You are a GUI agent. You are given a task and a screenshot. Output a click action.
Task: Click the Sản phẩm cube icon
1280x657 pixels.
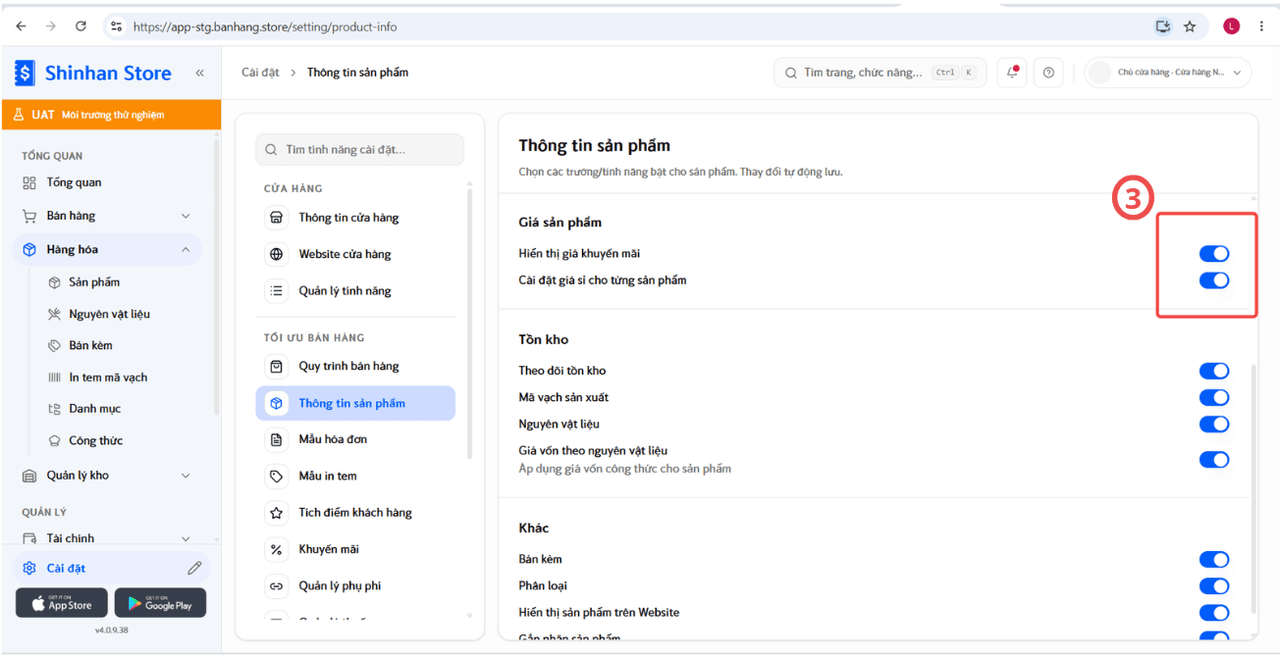[x=55, y=282]
